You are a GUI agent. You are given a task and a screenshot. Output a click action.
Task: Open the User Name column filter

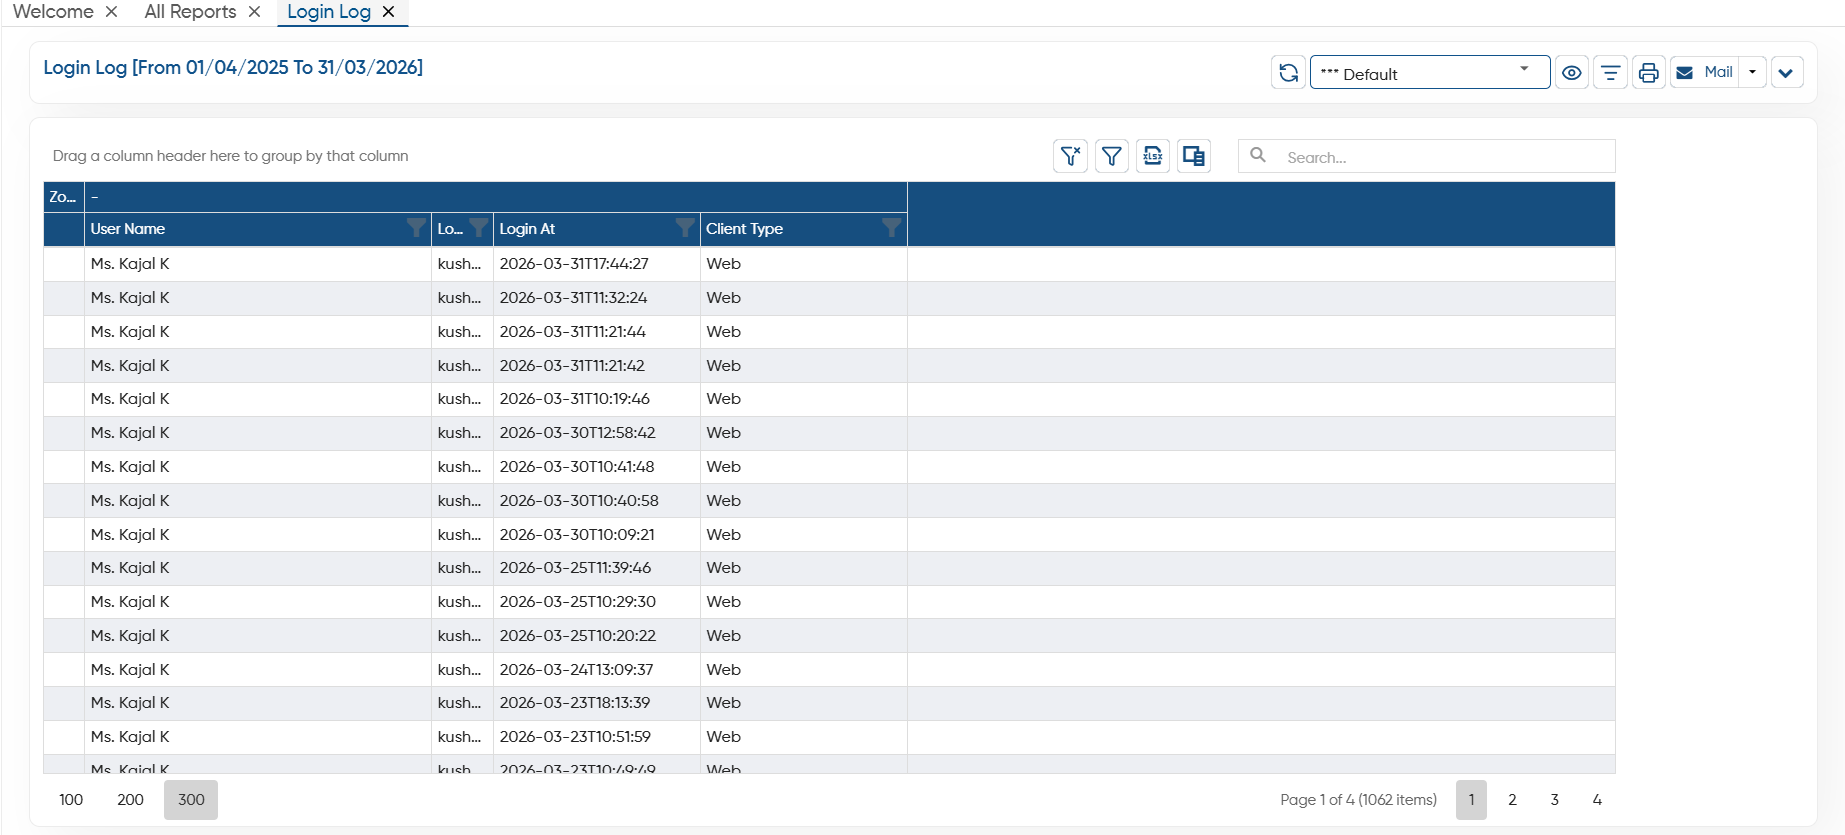[416, 228]
